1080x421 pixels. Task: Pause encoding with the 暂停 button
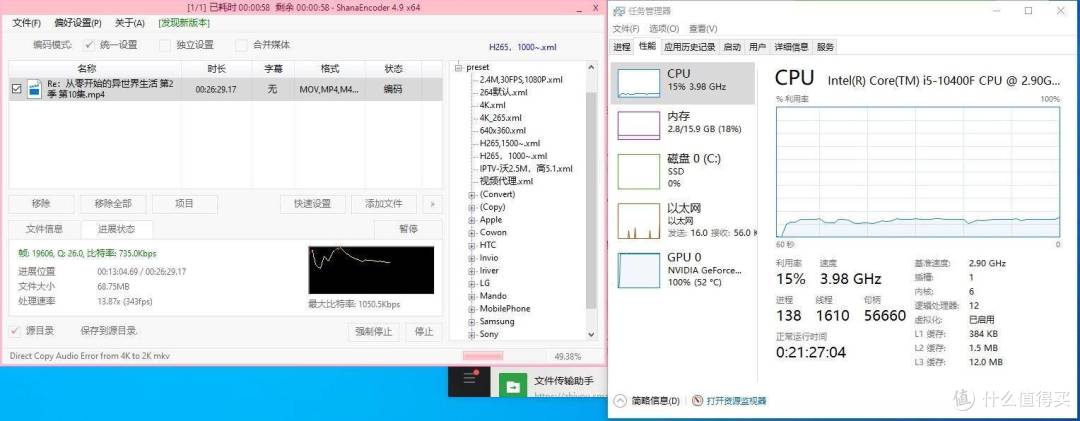pos(408,229)
